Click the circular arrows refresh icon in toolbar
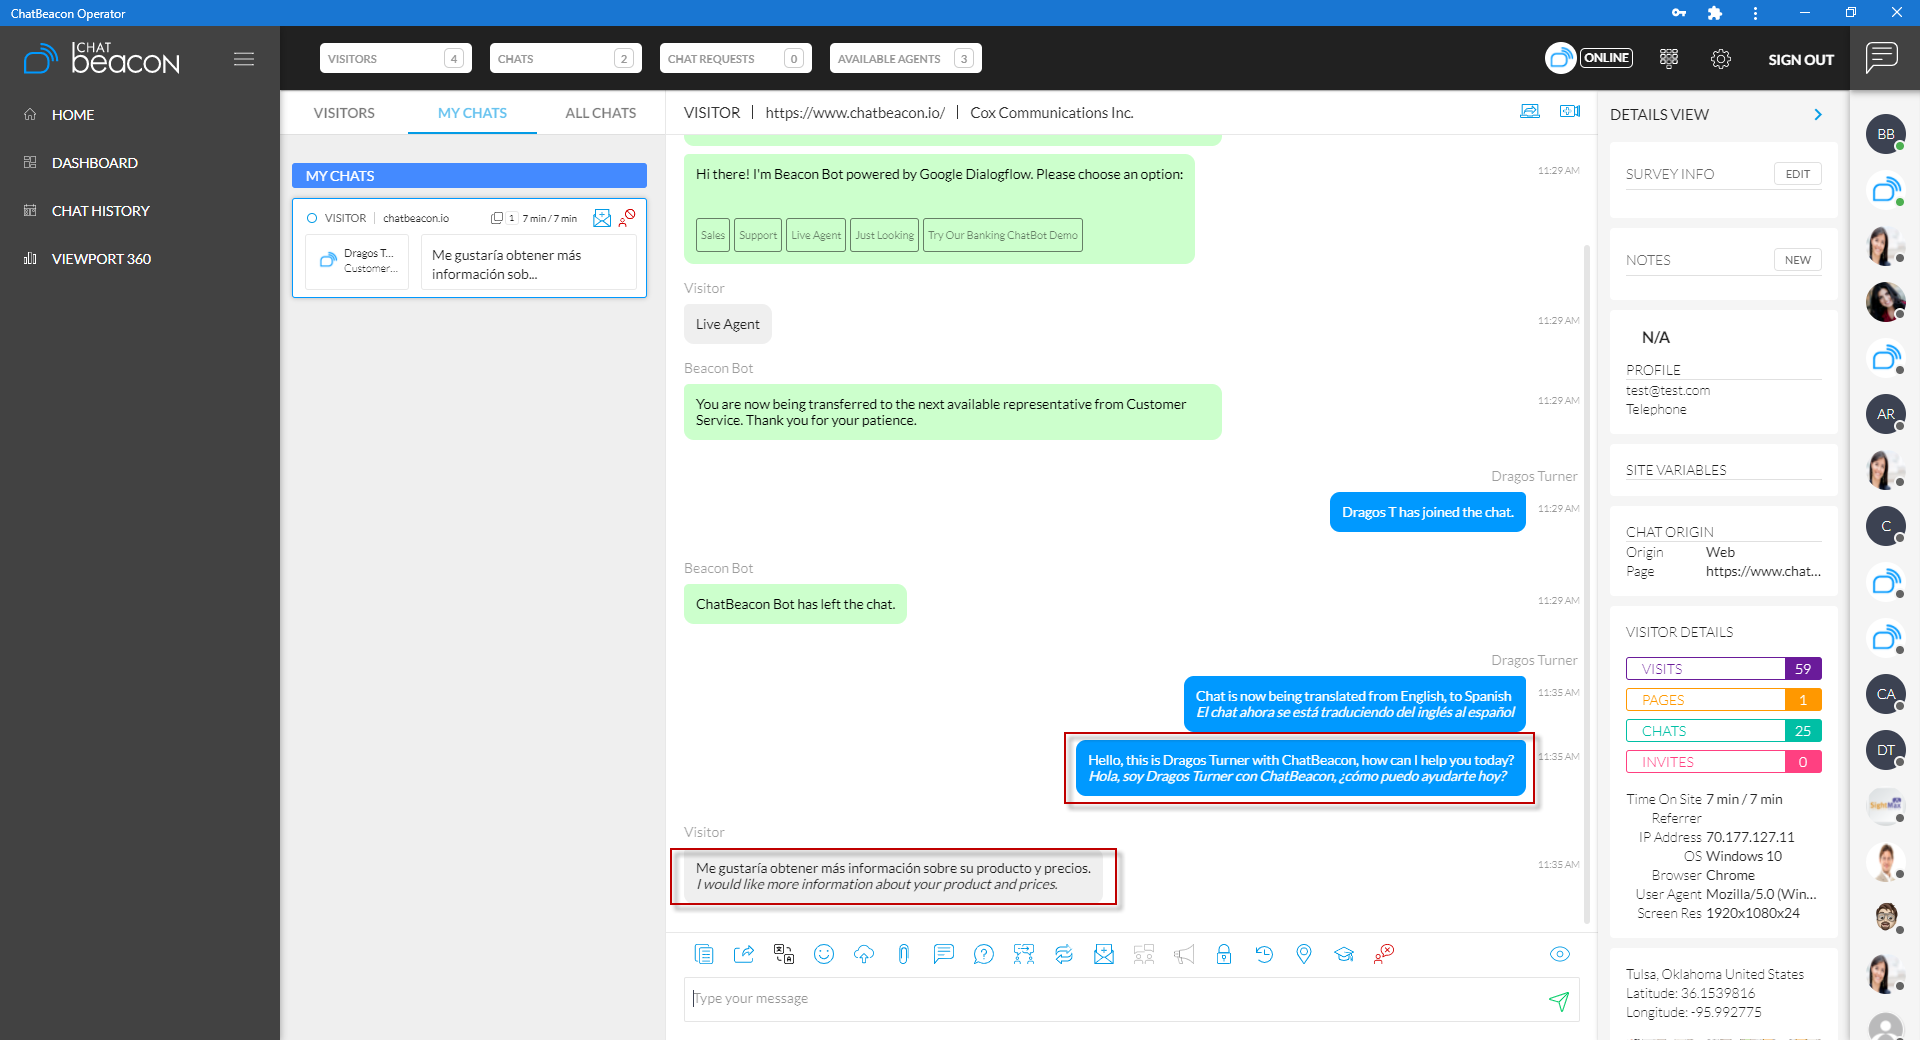Image resolution: width=1920 pixels, height=1040 pixels. [1064, 954]
